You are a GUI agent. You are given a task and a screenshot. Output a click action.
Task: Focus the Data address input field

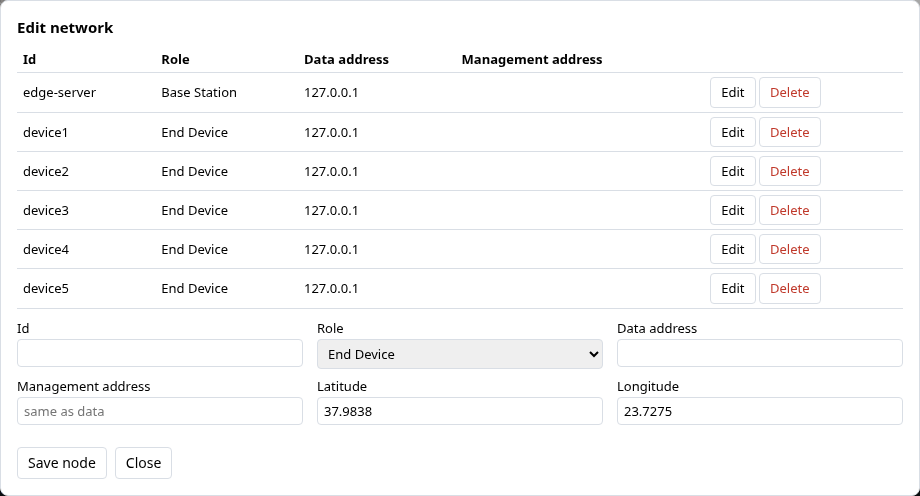[x=759, y=353]
